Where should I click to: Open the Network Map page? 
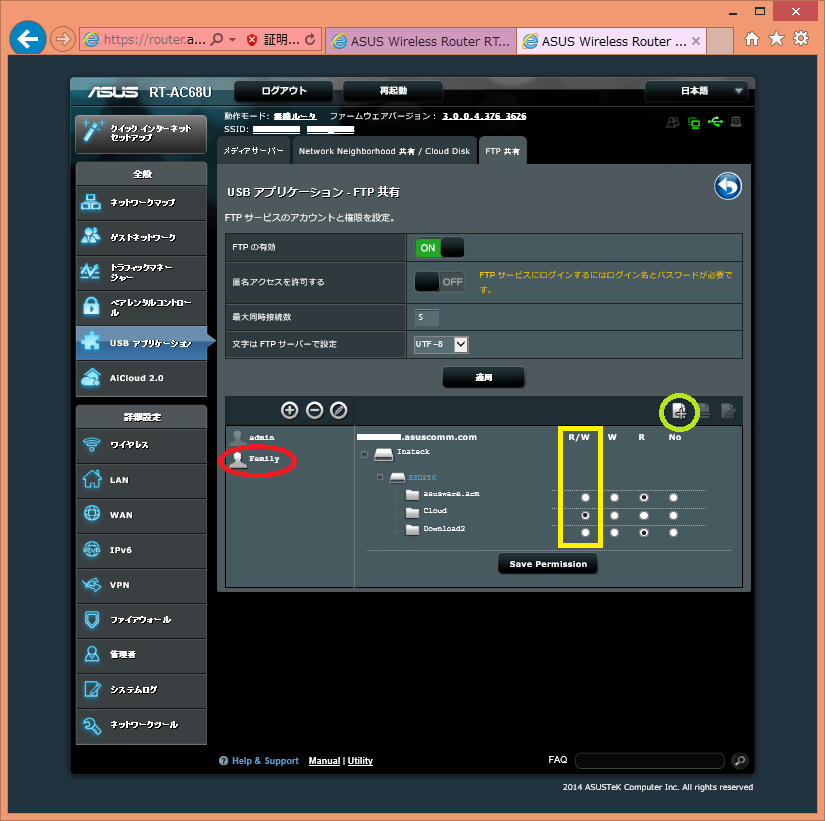[141, 203]
